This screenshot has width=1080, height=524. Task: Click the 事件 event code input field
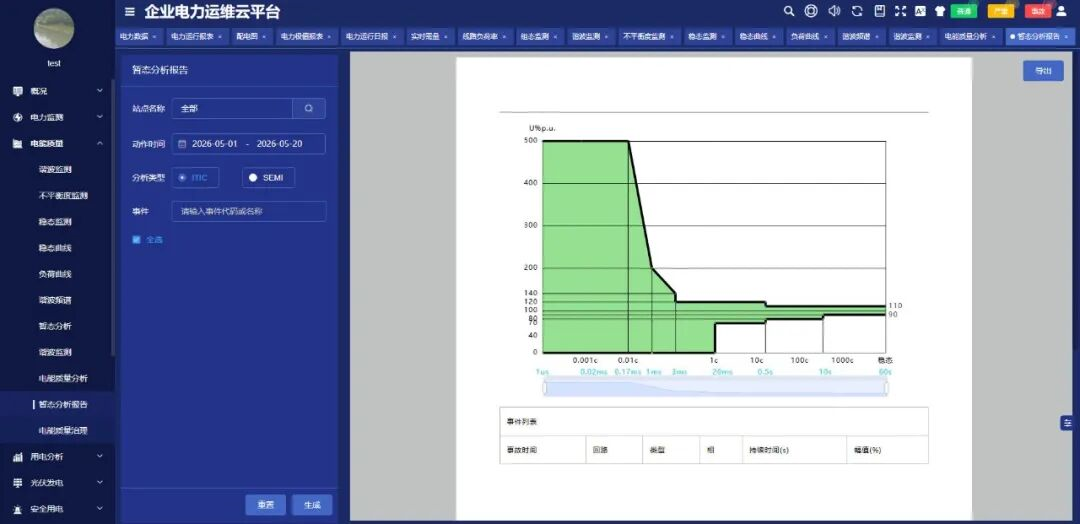[x=249, y=211]
